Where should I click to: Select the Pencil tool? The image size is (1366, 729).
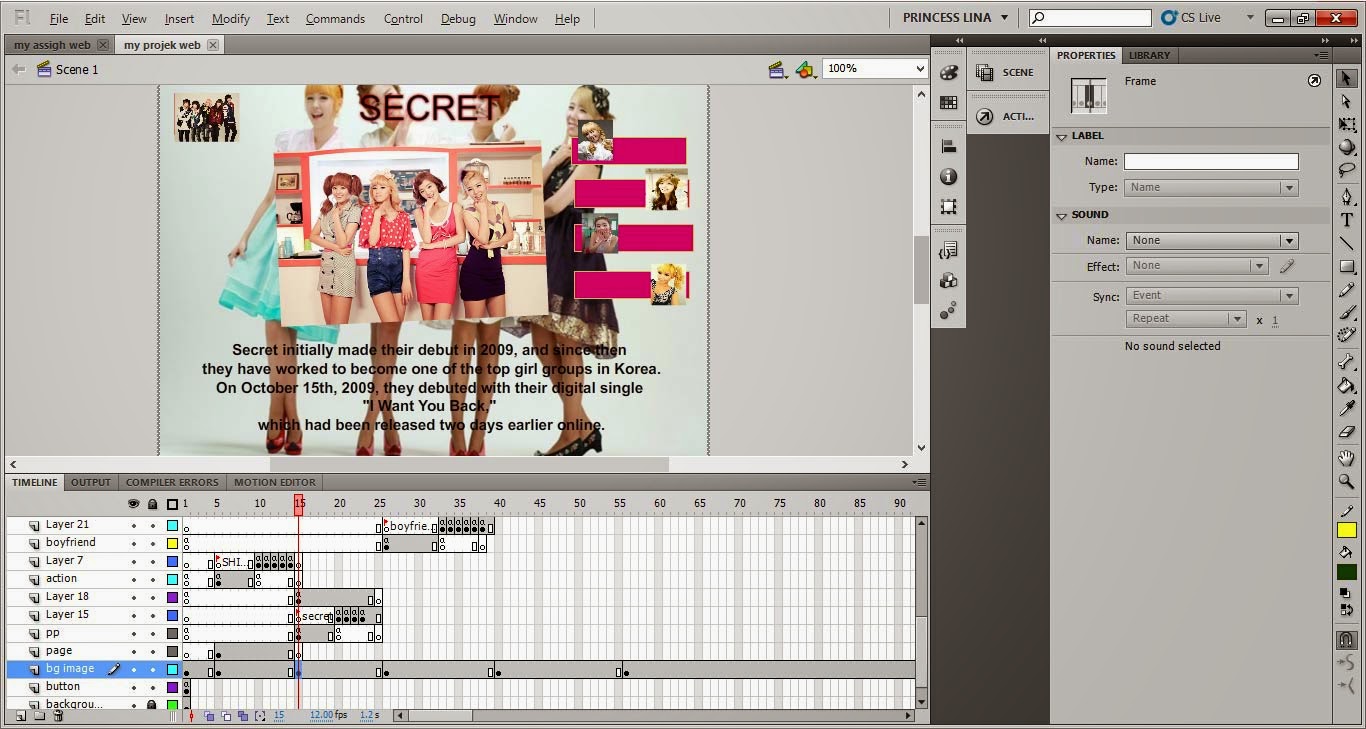pos(1347,289)
